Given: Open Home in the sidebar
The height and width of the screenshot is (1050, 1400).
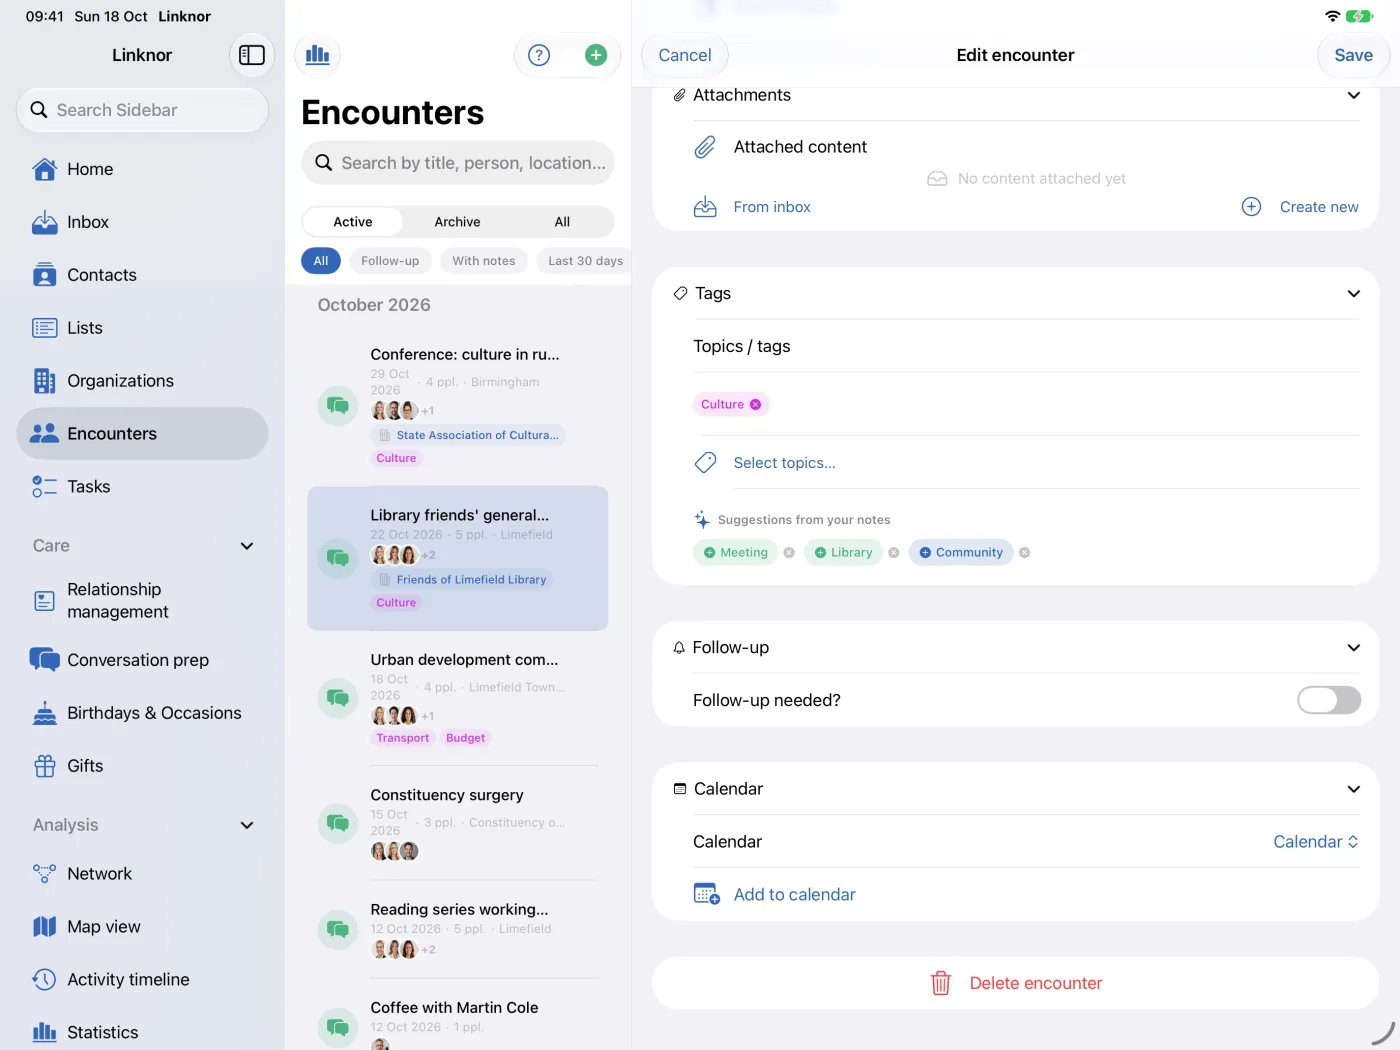Looking at the screenshot, I should [142, 169].
